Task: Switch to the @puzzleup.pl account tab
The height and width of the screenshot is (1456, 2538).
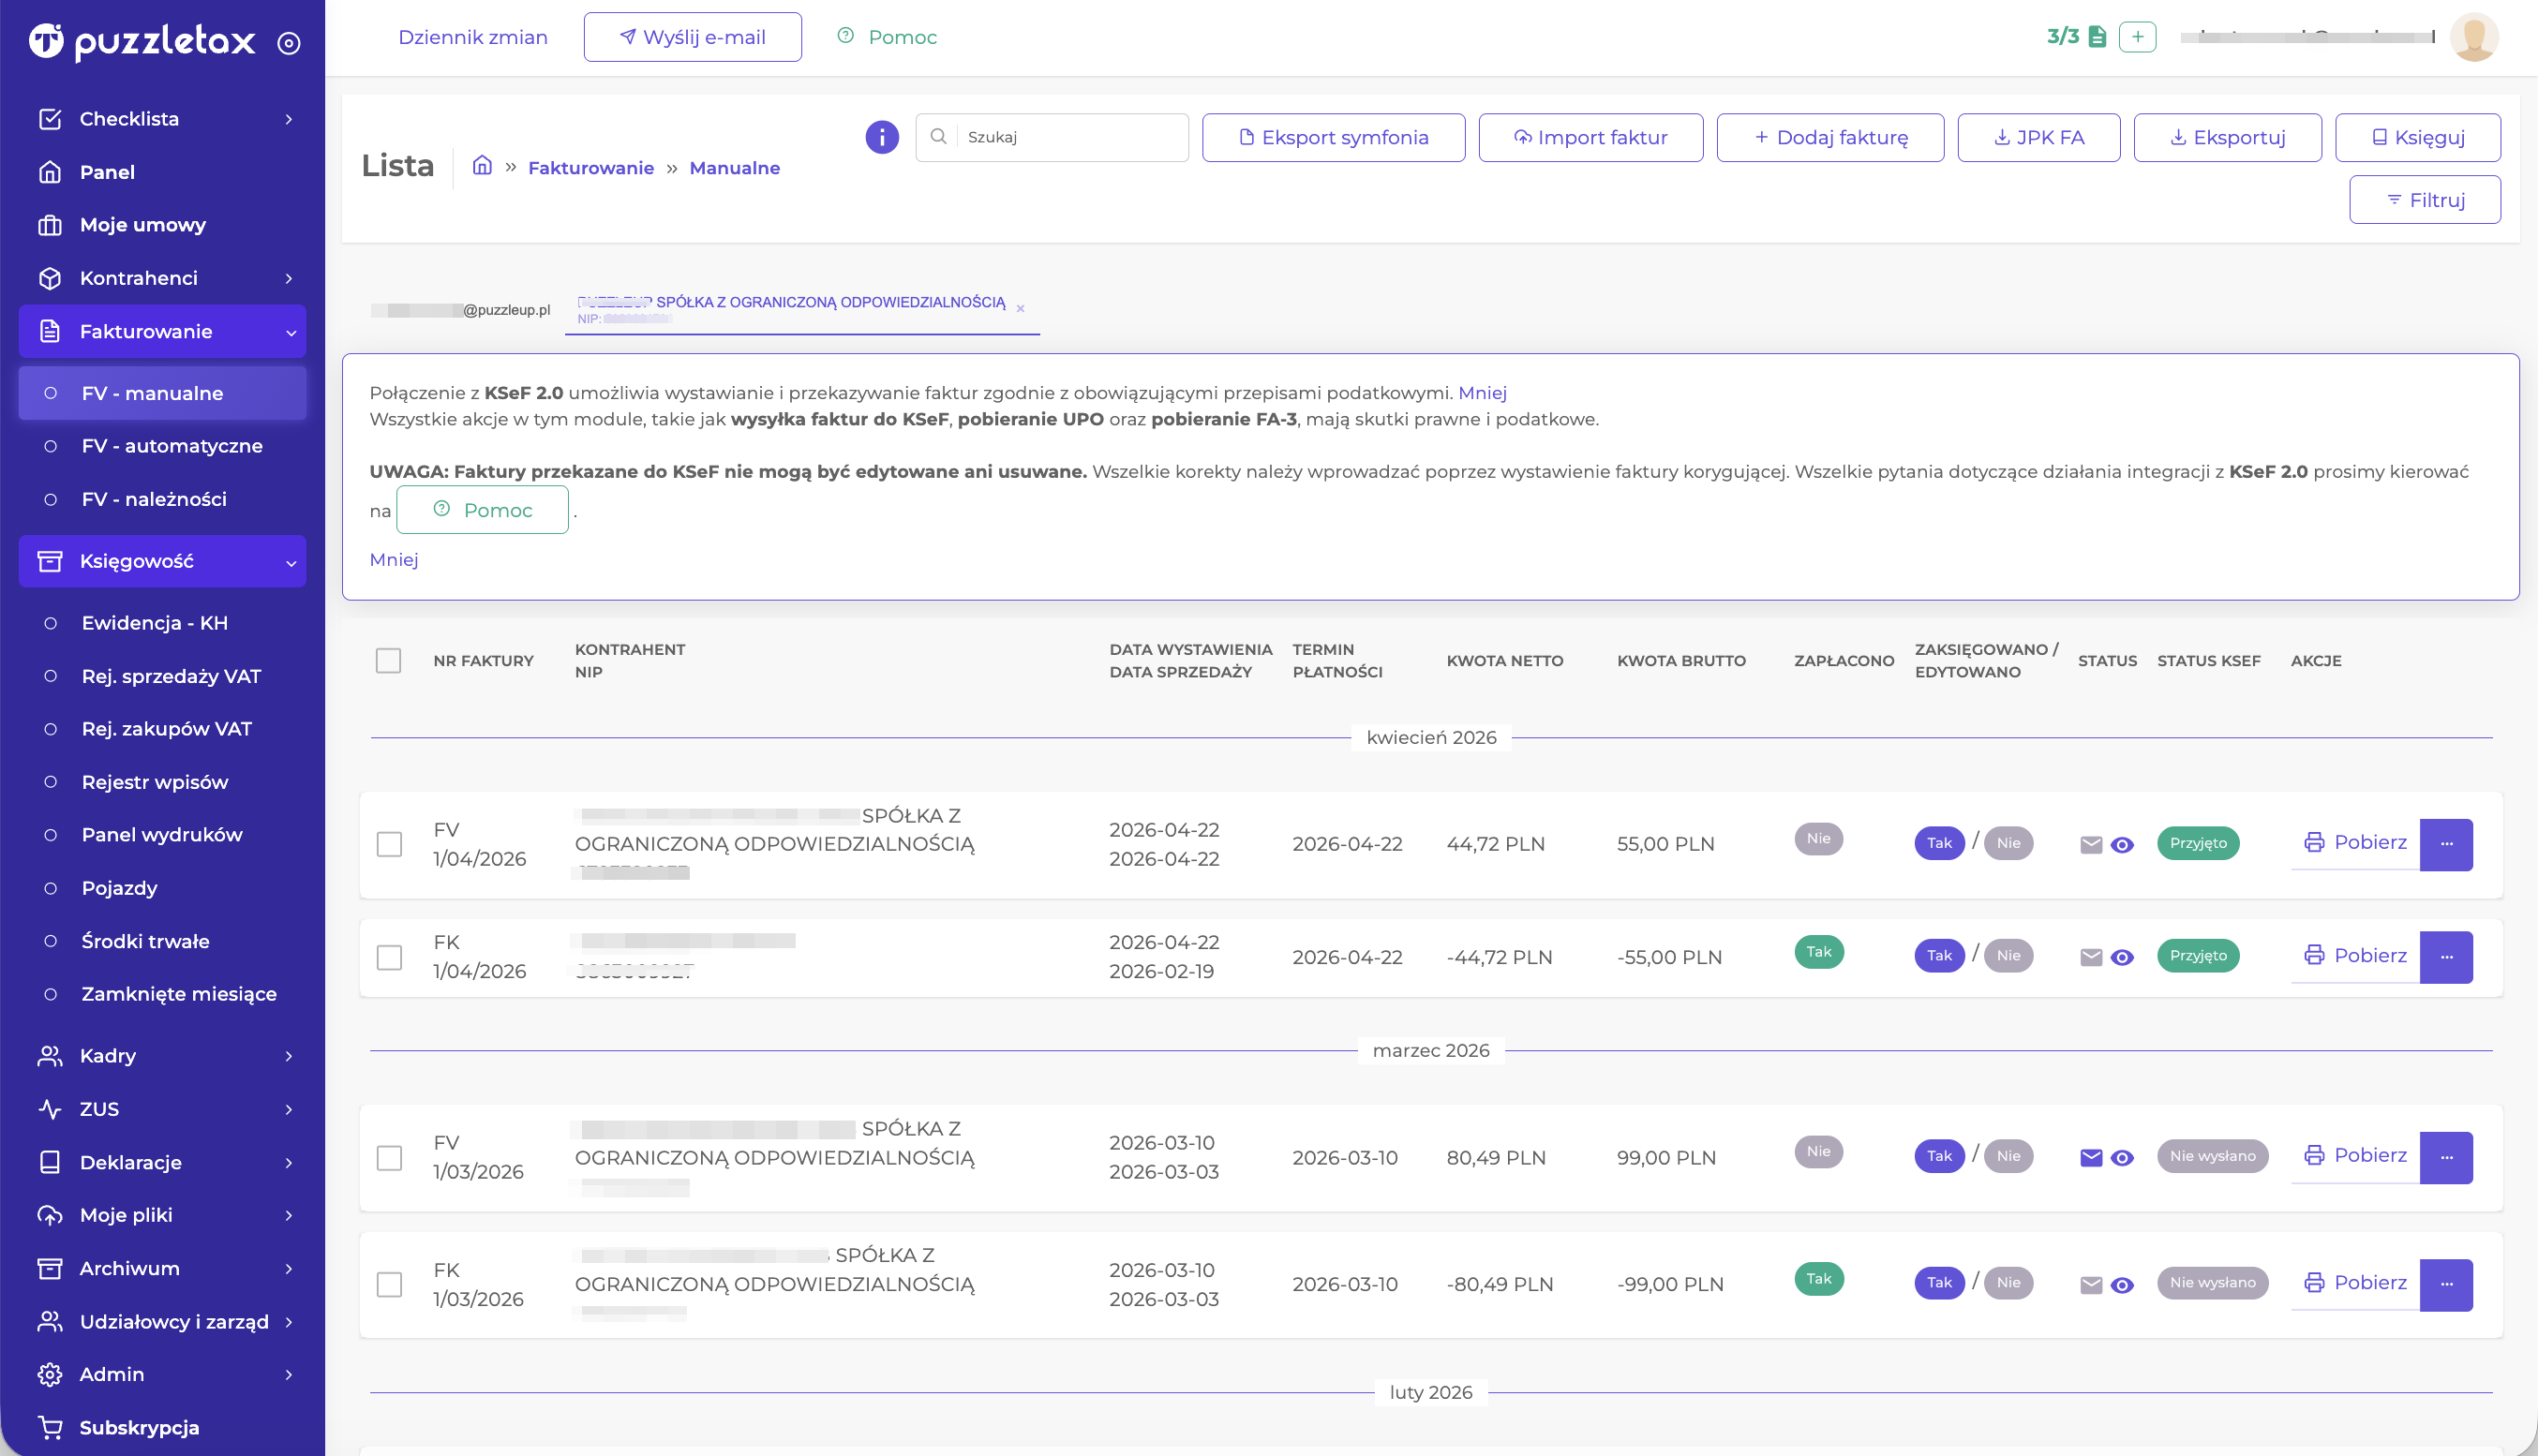Action: click(x=460, y=310)
